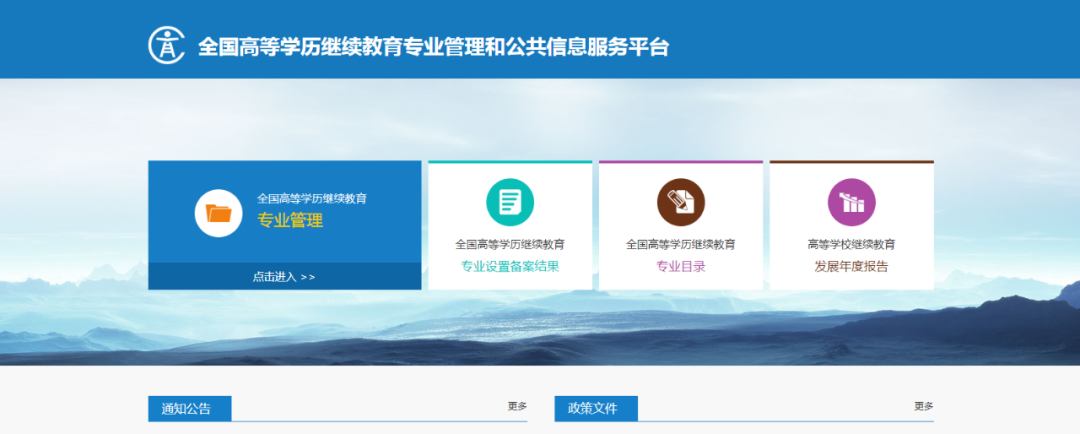Screen dimensions: 1080x434
Task: Click text 全国高等学历继续教育 above 专业目录
Action: pyautogui.click(x=681, y=245)
